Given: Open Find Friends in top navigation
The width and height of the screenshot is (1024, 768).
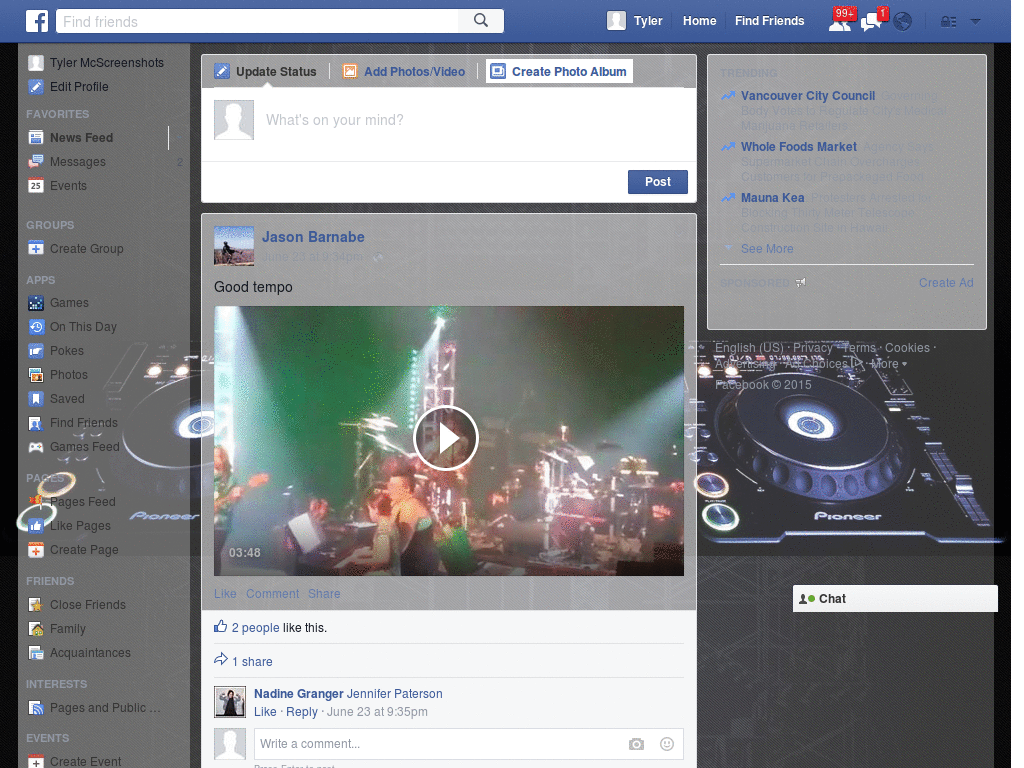Looking at the screenshot, I should coord(769,21).
